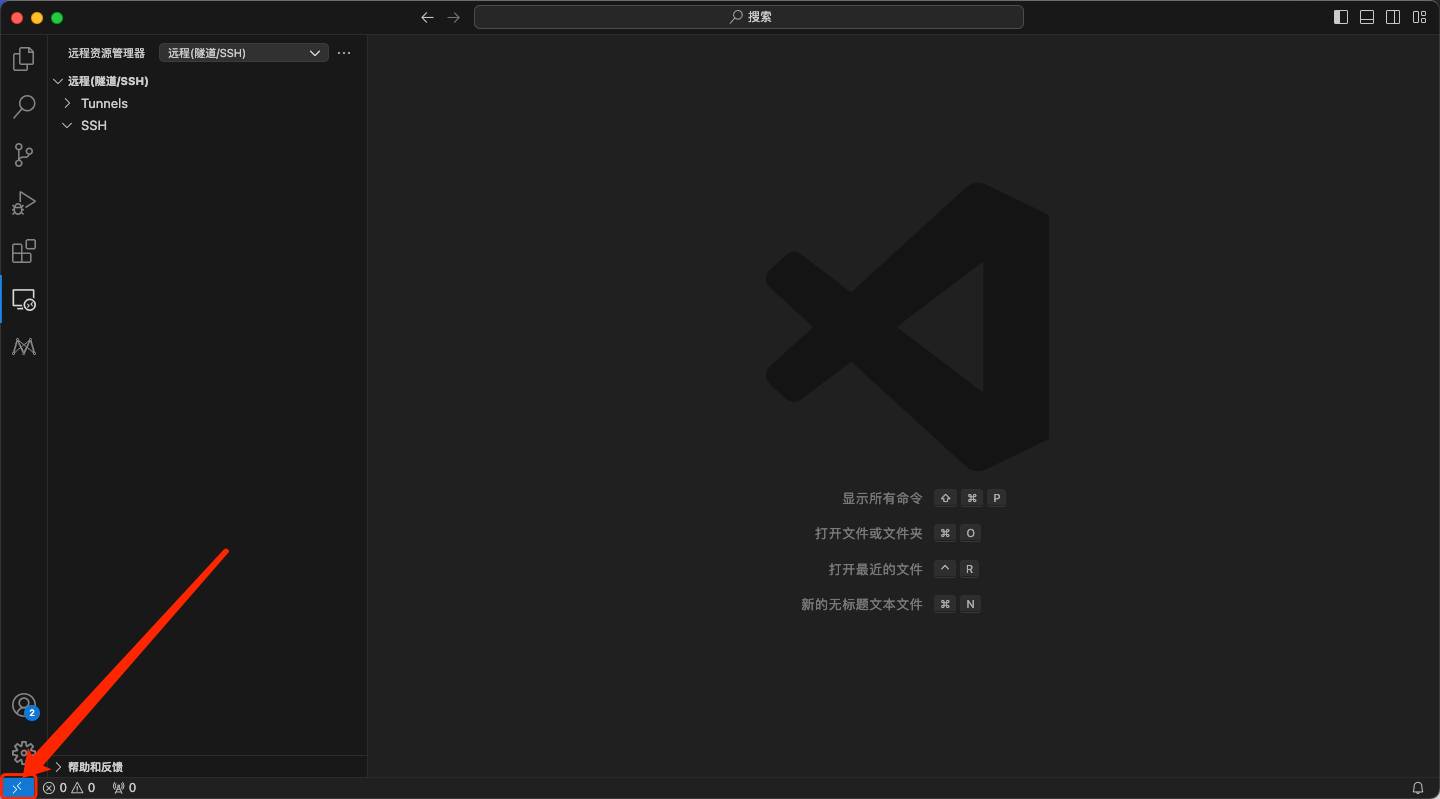
Task: Show errors and warnings in status bar
Action: 69,788
